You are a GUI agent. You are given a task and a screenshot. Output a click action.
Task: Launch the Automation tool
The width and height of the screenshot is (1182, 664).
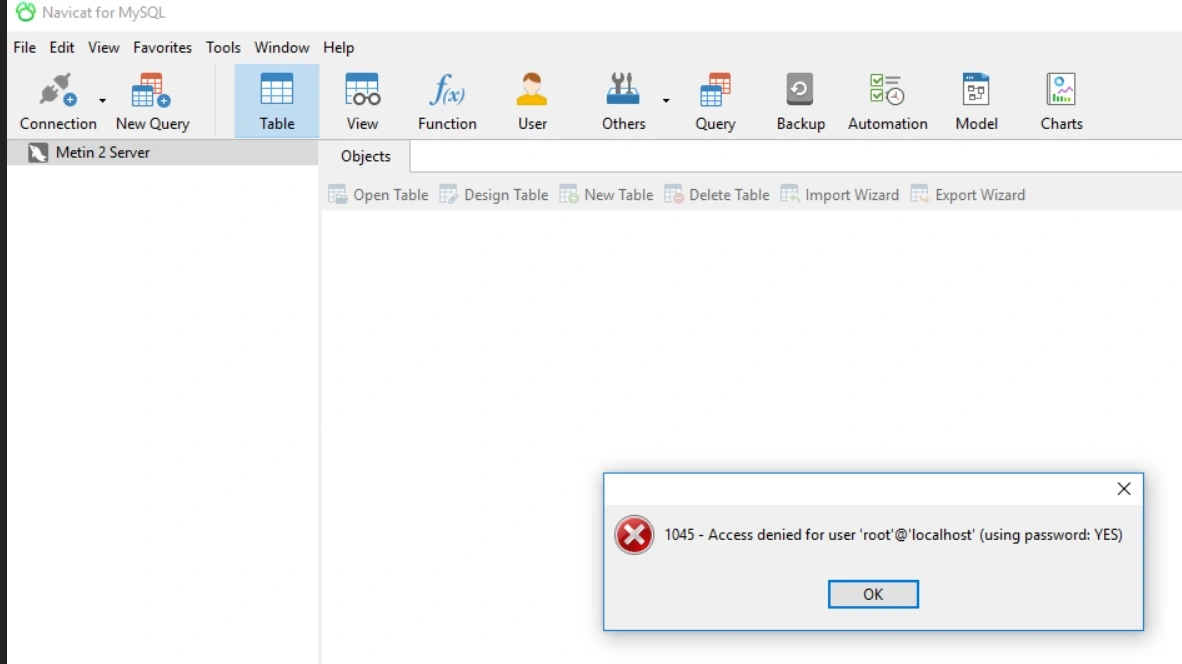coord(887,101)
